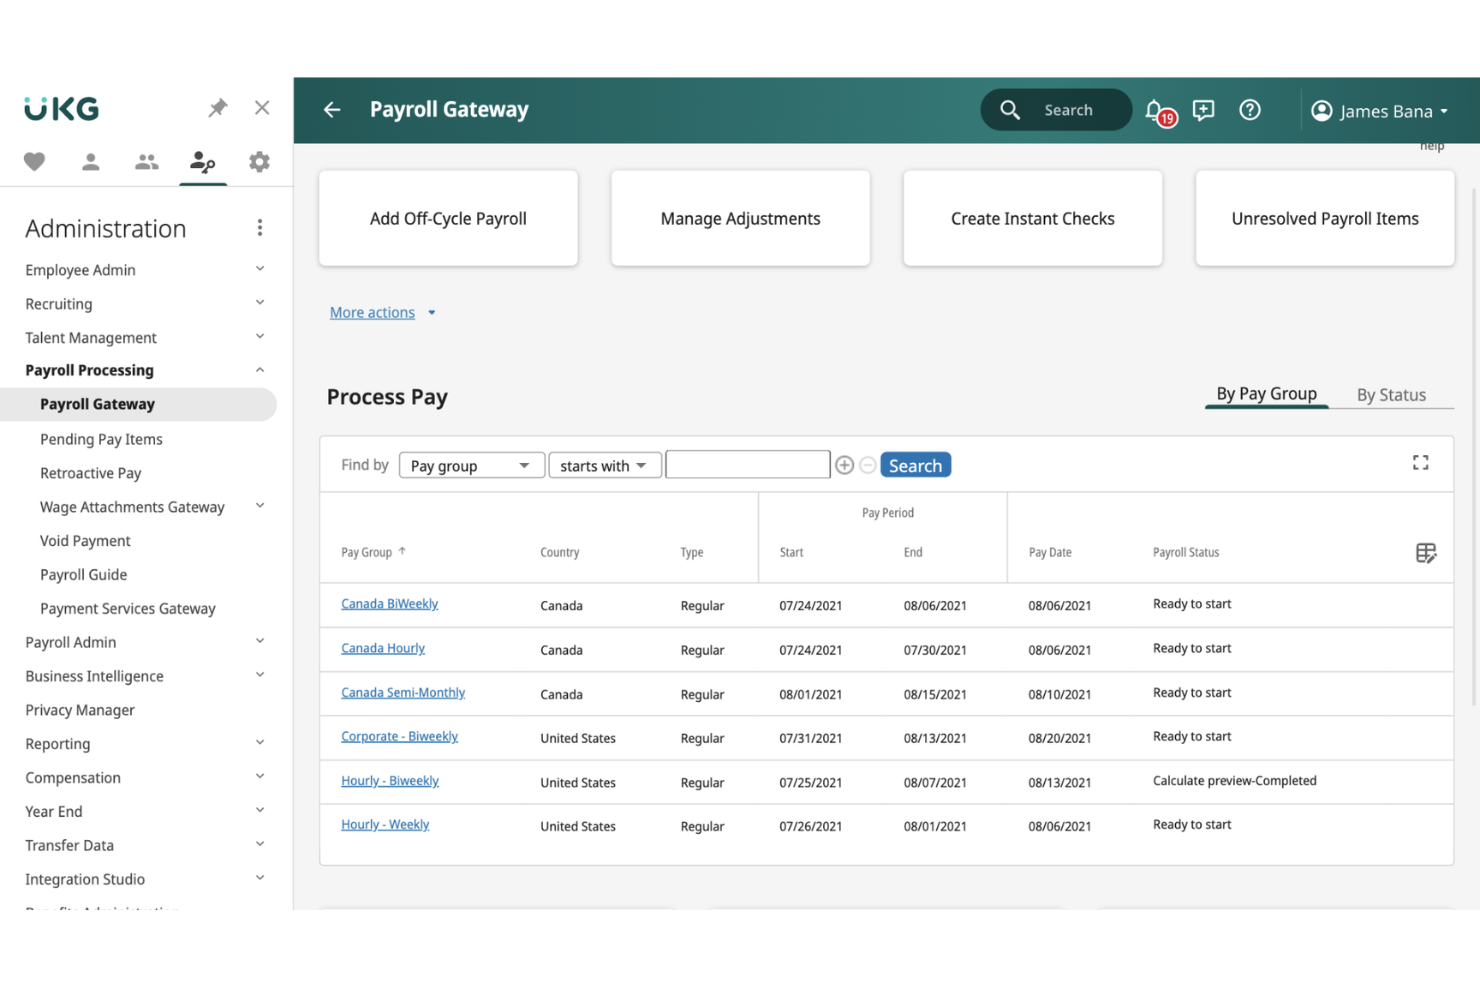Click the notifications bell icon

coord(1155,110)
